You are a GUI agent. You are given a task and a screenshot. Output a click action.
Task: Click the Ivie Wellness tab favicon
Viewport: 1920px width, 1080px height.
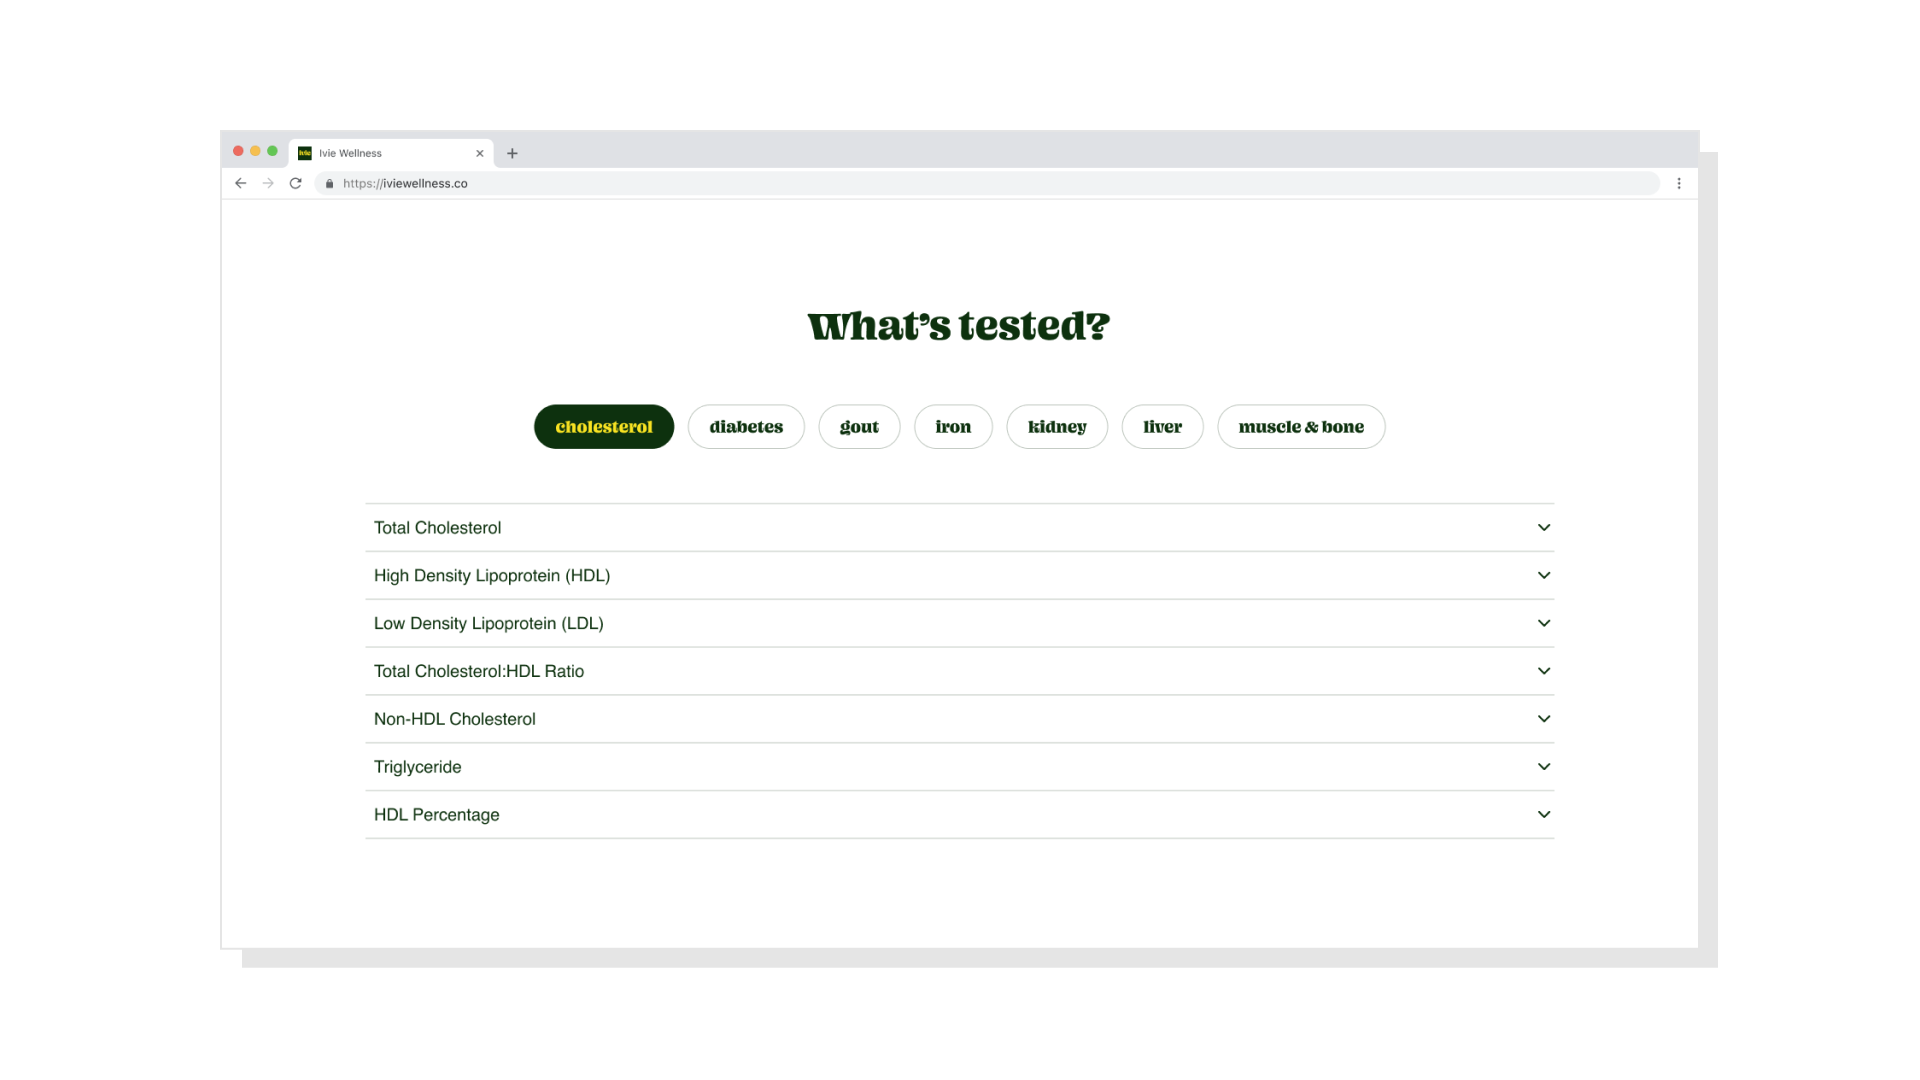(x=305, y=153)
